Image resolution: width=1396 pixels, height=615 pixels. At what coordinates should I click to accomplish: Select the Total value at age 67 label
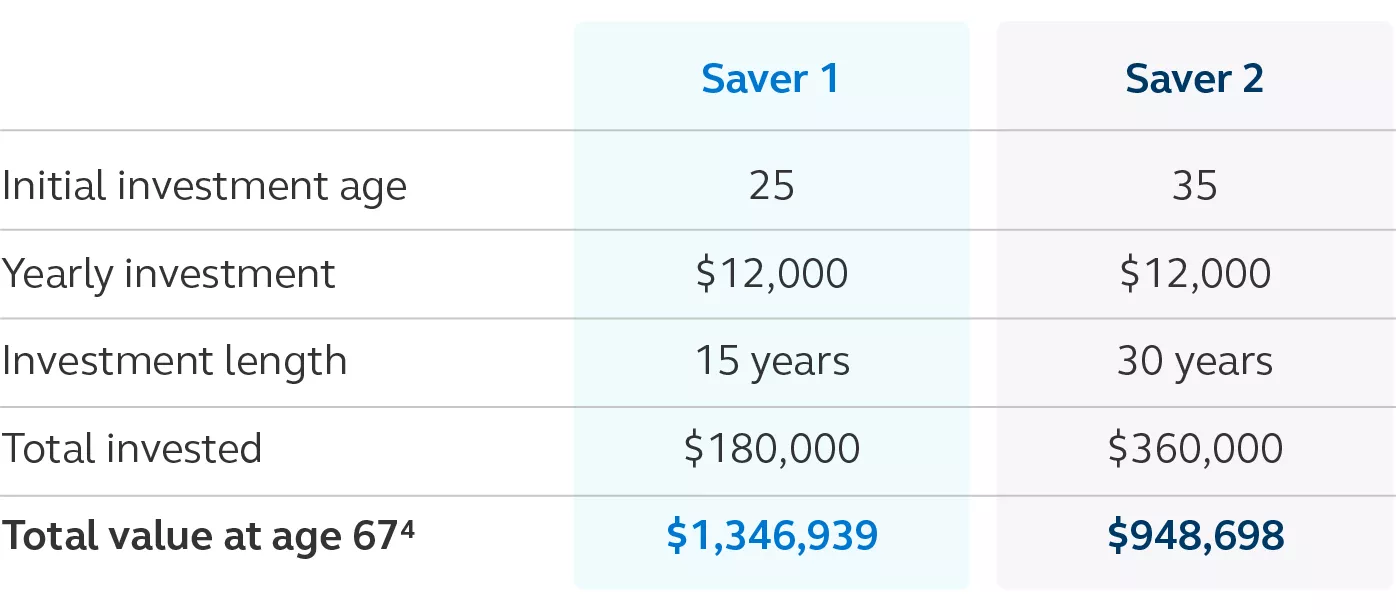pyautogui.click(x=198, y=537)
